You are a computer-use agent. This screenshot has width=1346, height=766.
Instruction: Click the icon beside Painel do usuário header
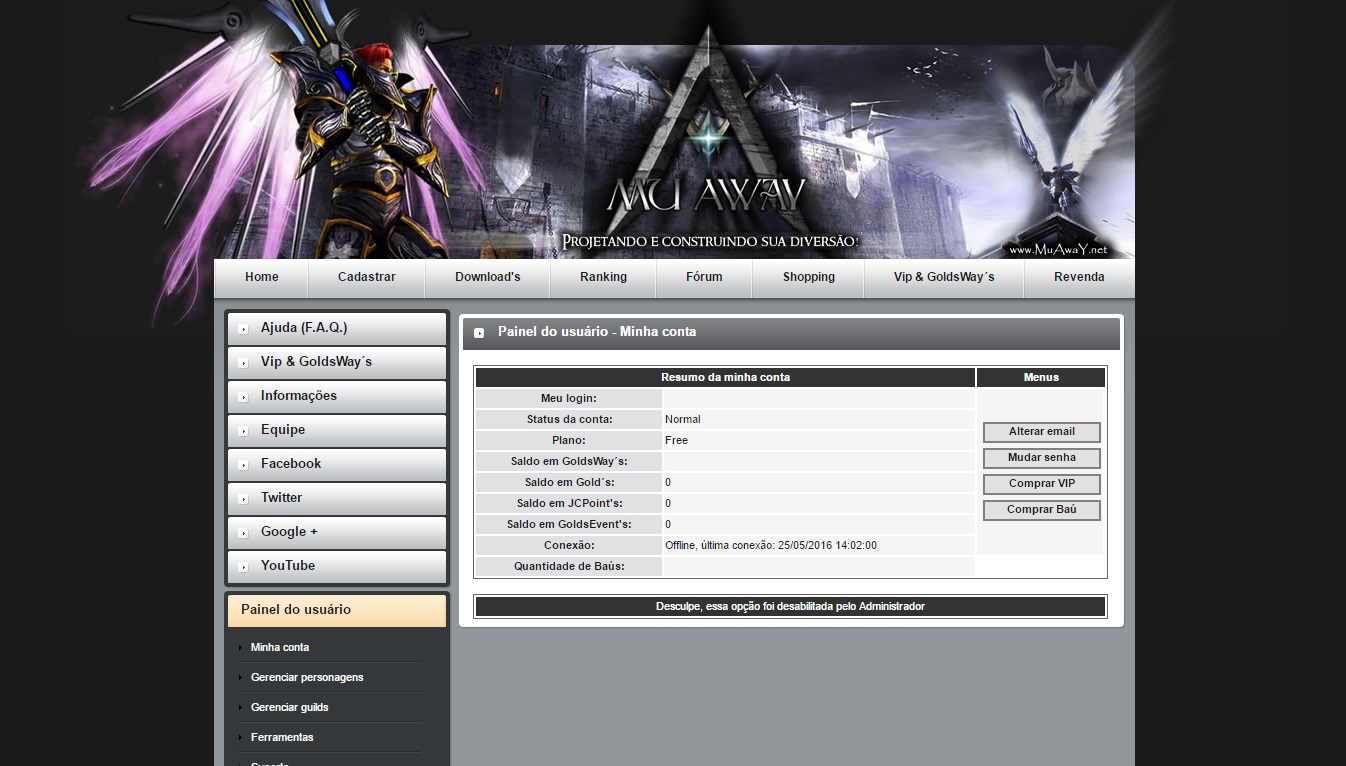[479, 333]
